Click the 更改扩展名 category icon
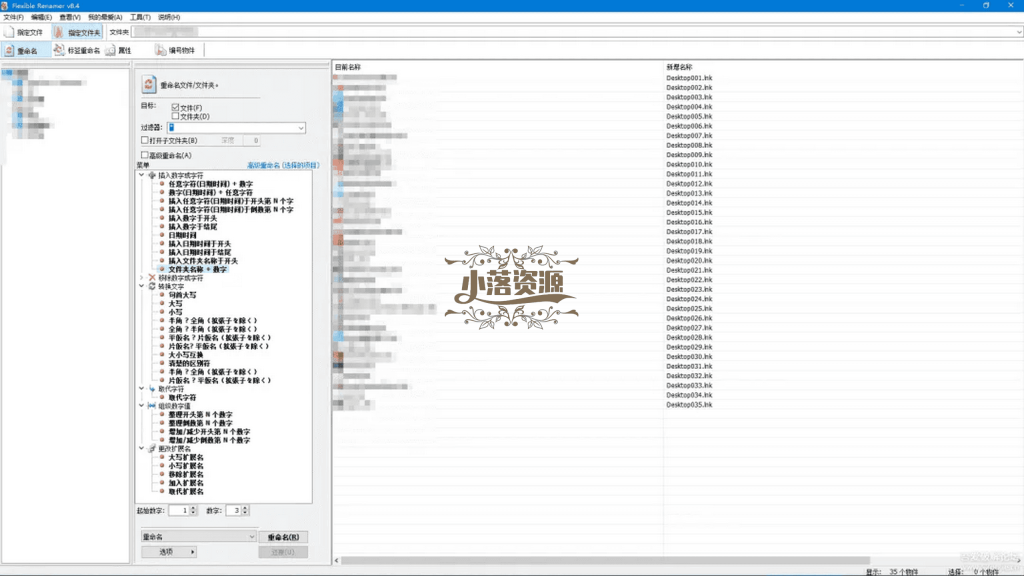 click(152, 449)
